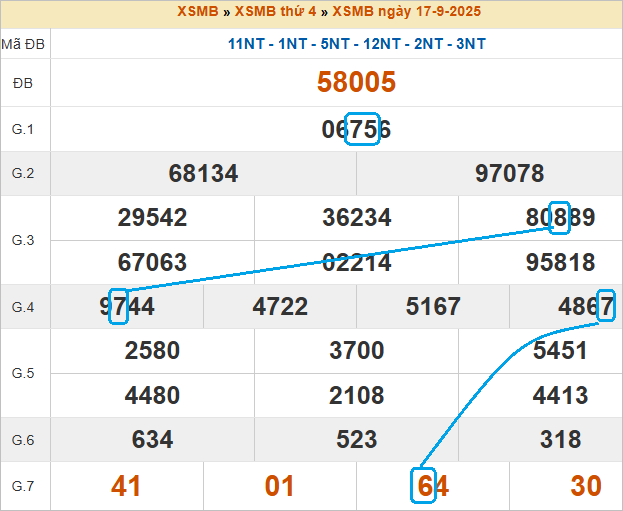Click the highlighted digit 7 in 9744
Viewport: 623px width, 511px height.
coord(119,307)
